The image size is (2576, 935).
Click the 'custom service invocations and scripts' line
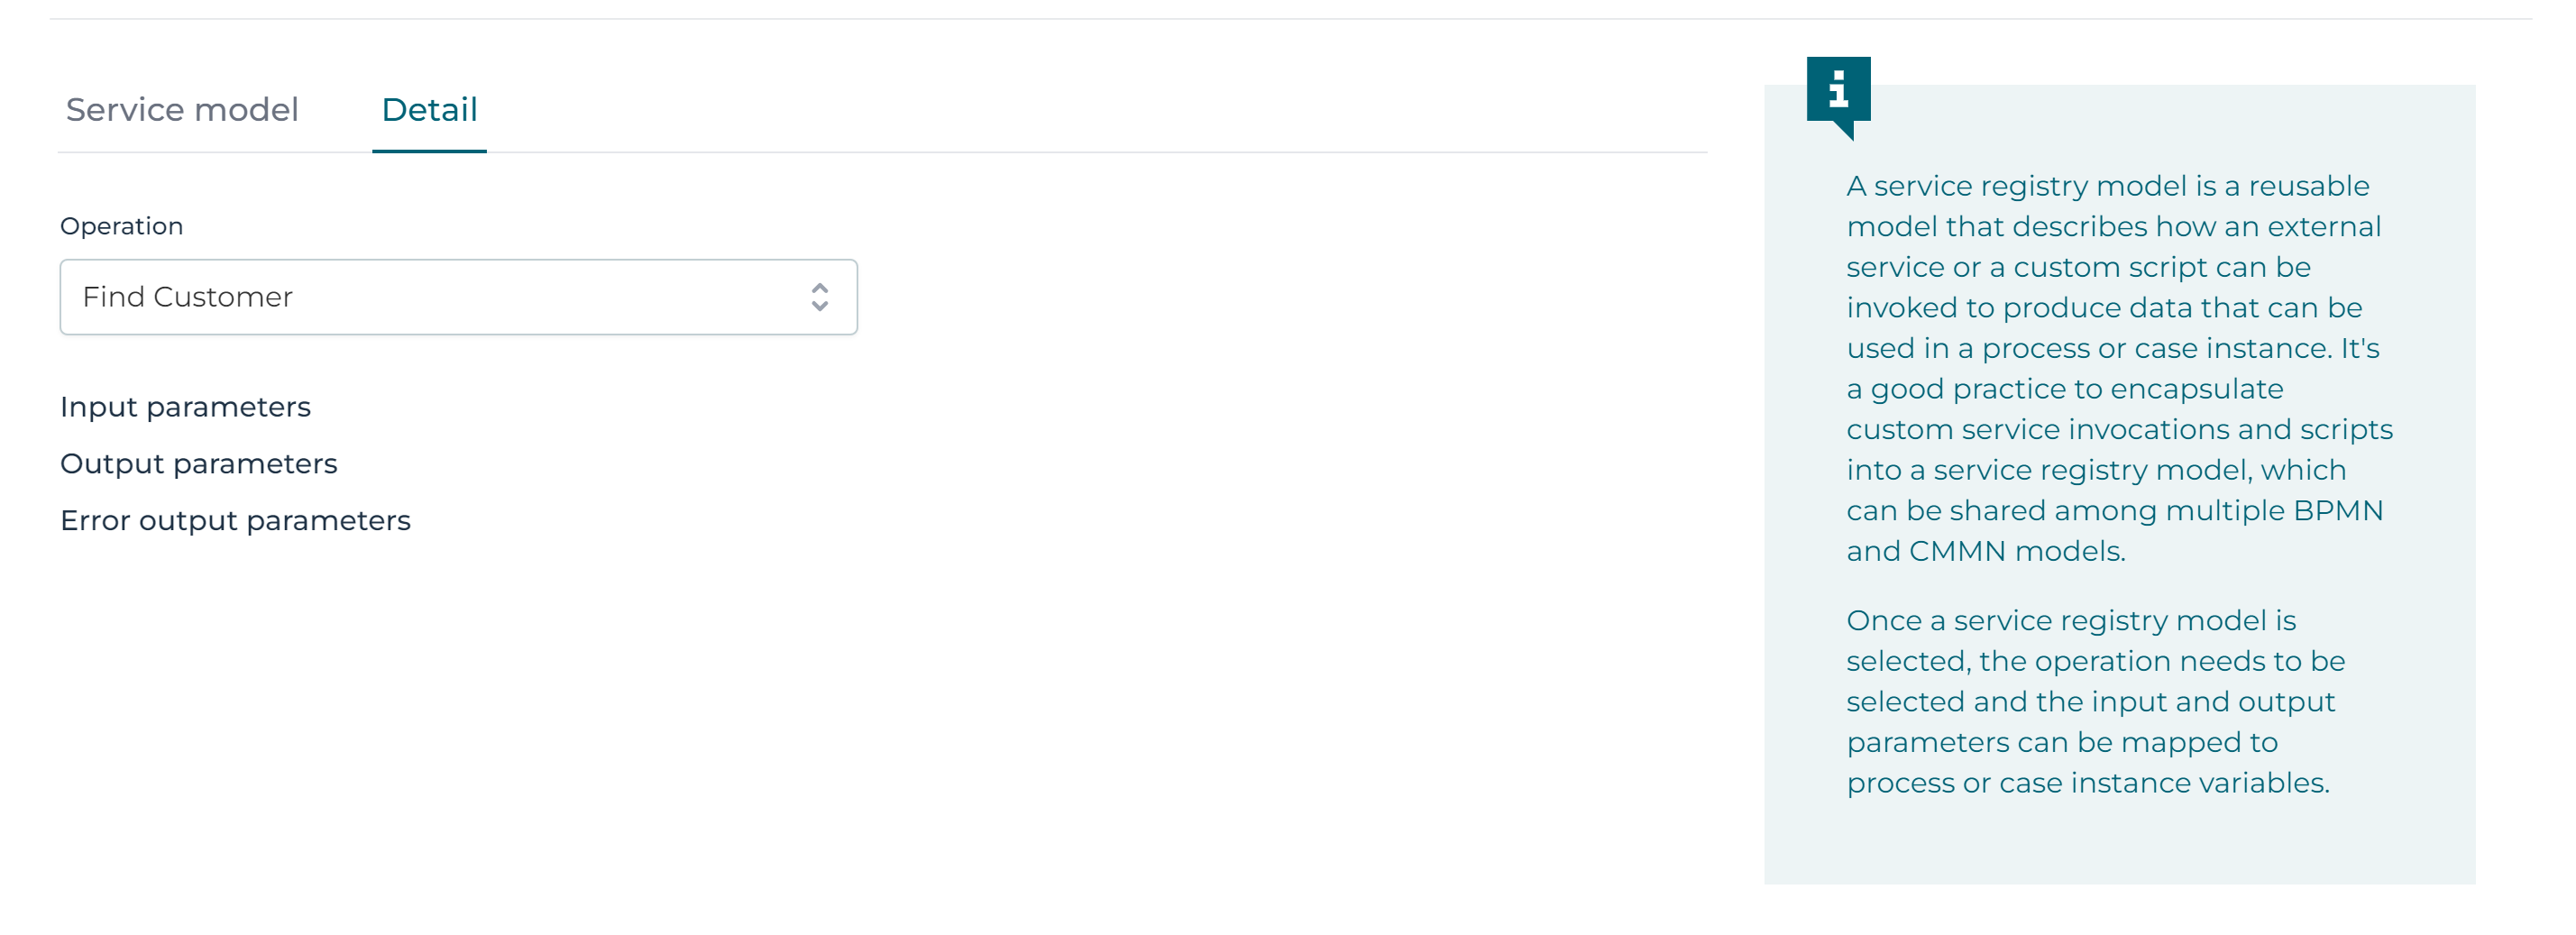pos(2118,430)
